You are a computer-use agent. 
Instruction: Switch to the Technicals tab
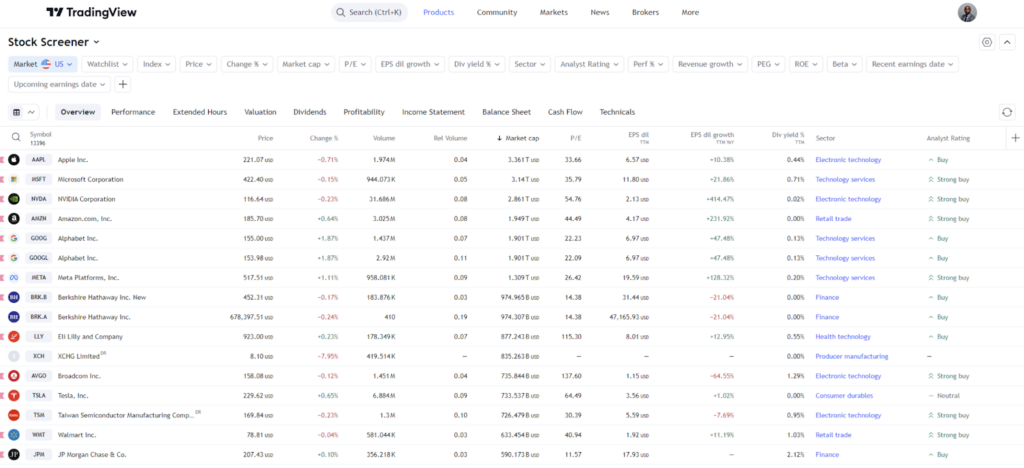coord(617,112)
